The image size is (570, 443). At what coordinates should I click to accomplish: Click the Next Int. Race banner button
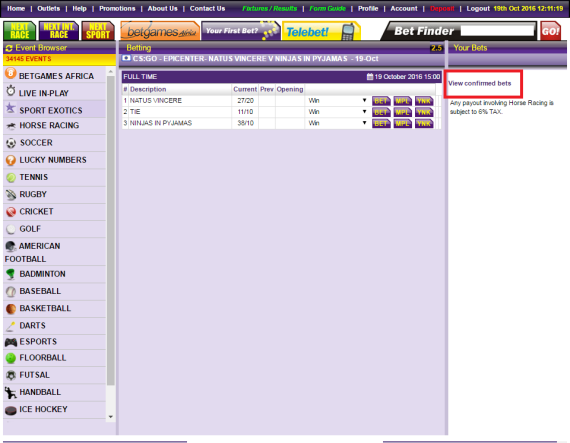click(59, 31)
